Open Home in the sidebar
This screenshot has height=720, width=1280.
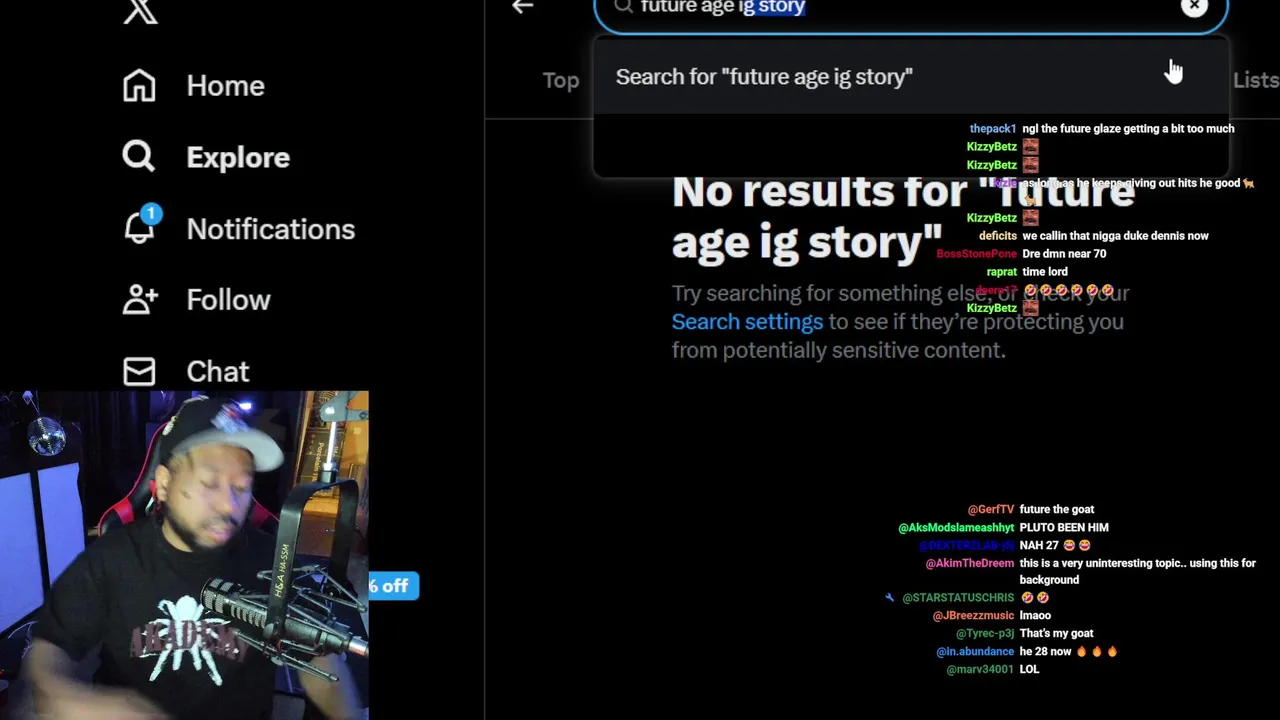[x=225, y=86]
